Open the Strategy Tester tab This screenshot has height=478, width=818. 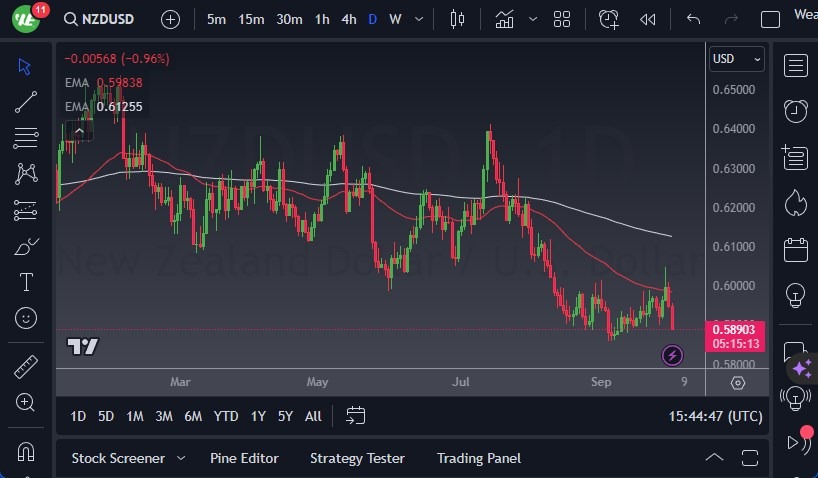pos(357,458)
